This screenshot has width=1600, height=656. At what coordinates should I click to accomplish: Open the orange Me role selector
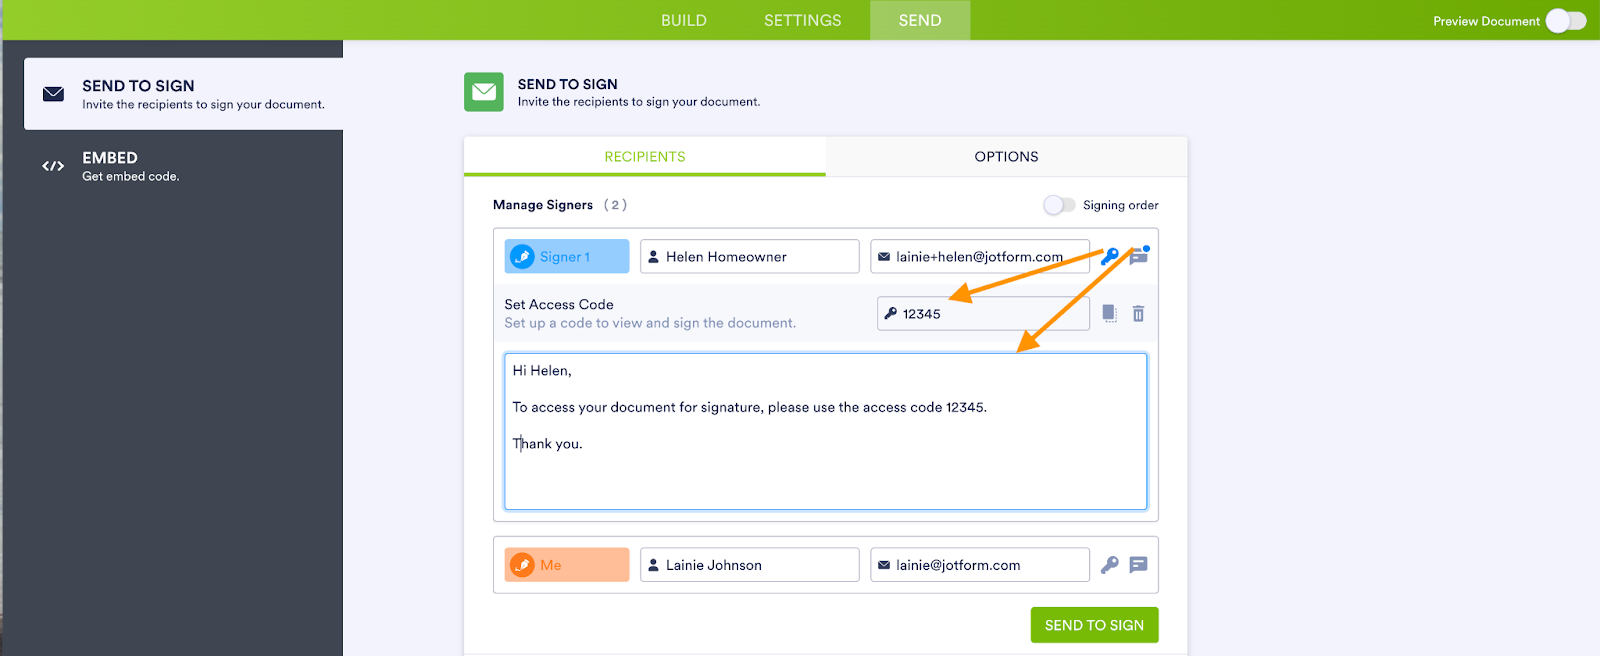coord(567,565)
